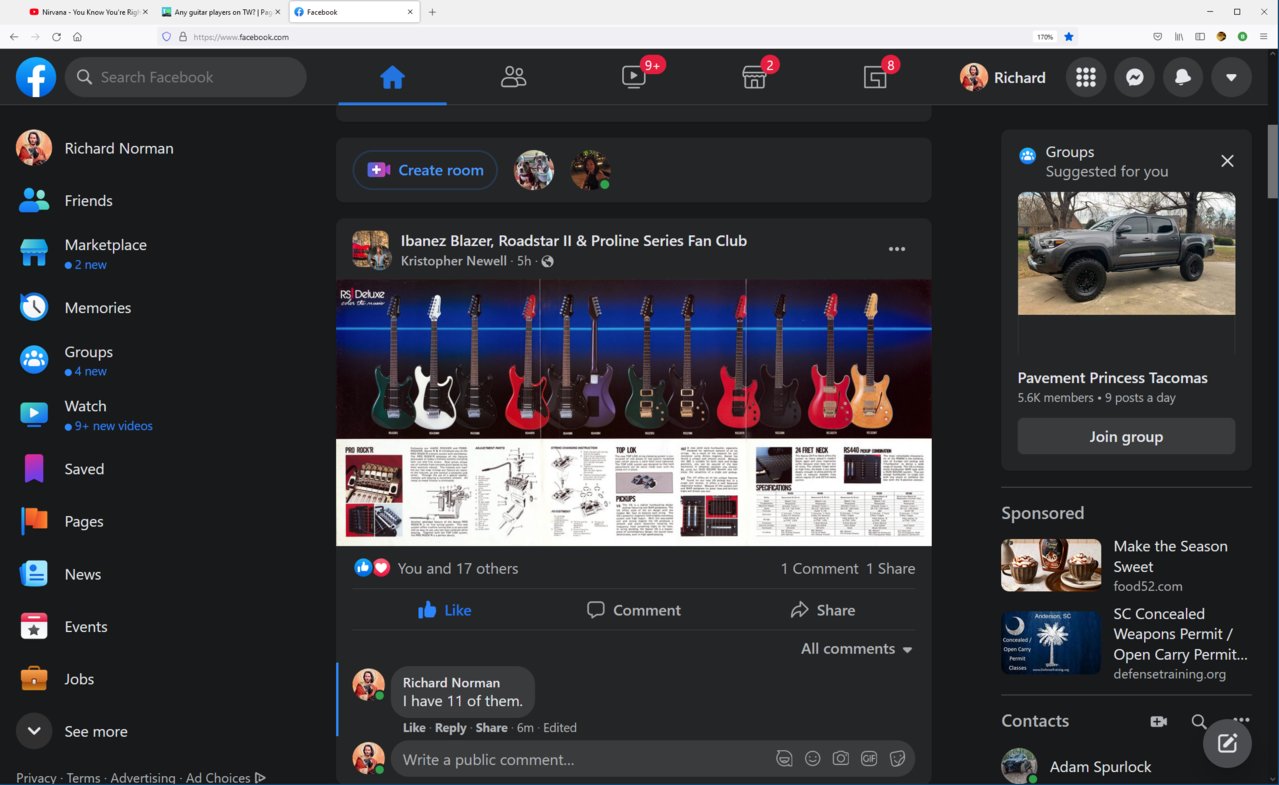1279x785 pixels.
Task: Insert avatar sticker in comment
Action: coord(784,759)
